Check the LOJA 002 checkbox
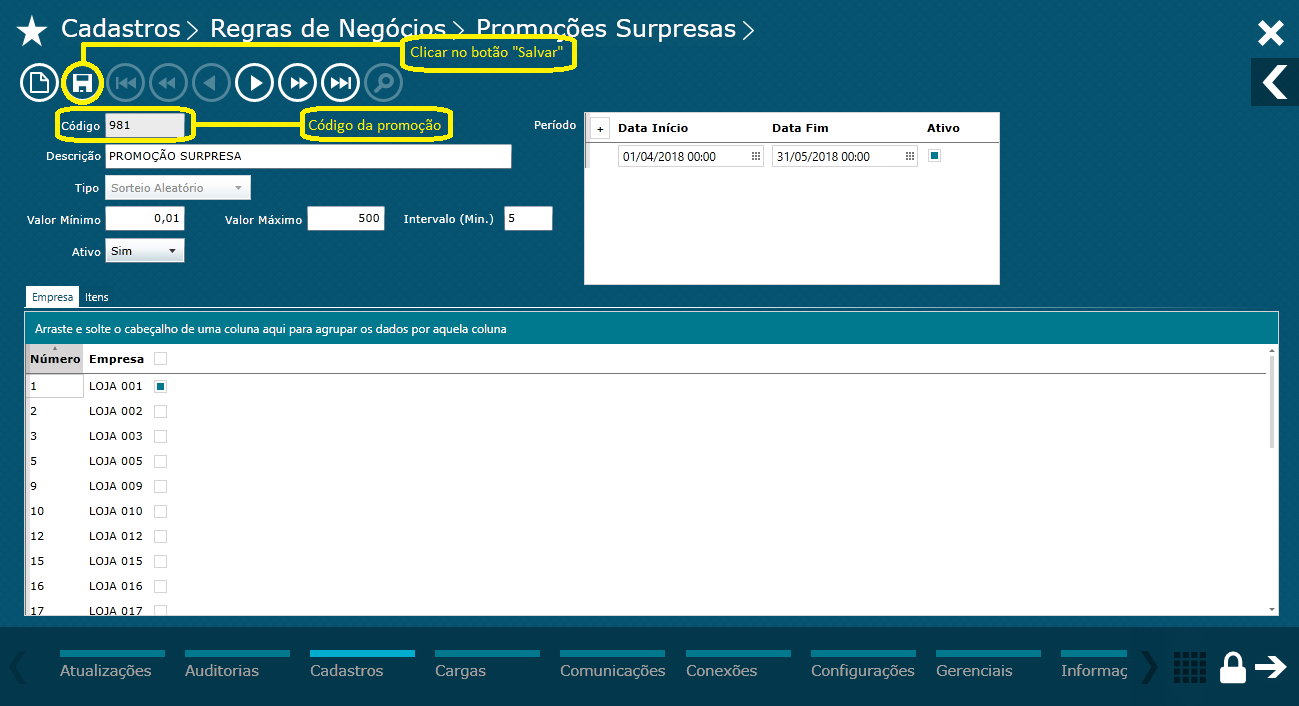 point(160,411)
